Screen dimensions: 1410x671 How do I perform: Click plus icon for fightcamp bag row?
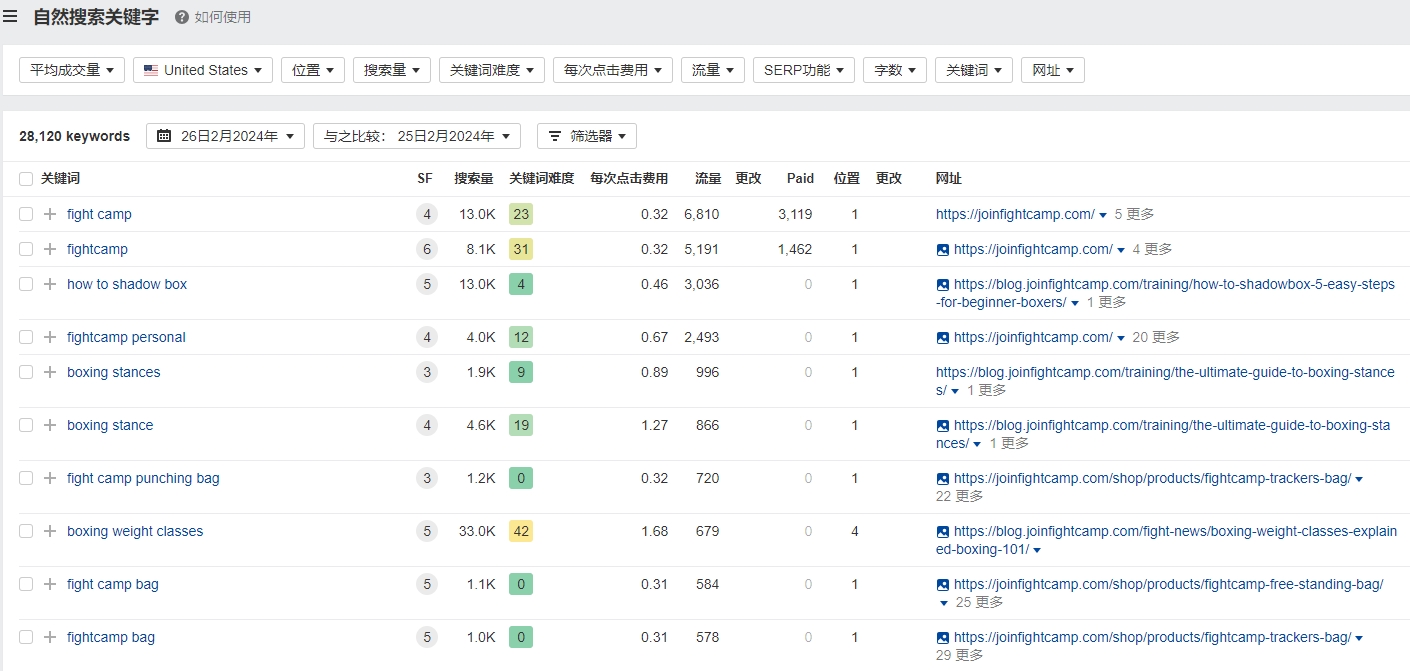tap(50, 637)
